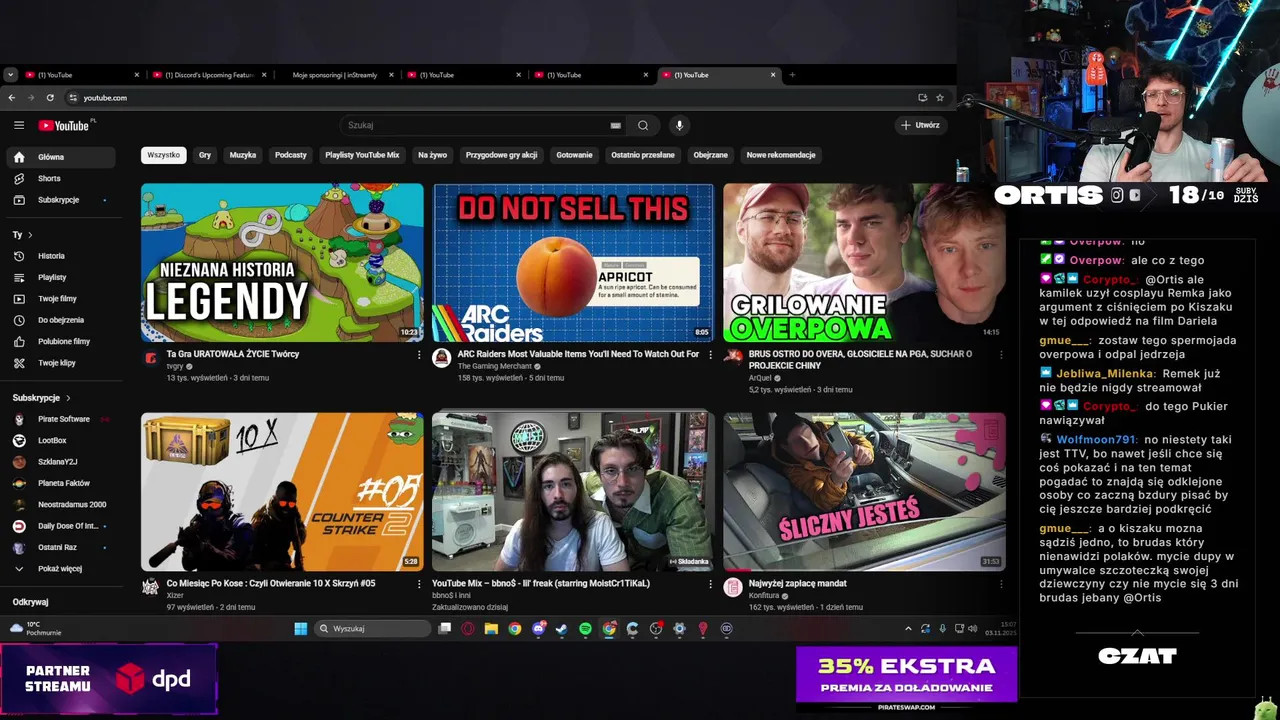The width and height of the screenshot is (1280, 720).
Task: Open the Windows Start menu
Action: [300, 629]
